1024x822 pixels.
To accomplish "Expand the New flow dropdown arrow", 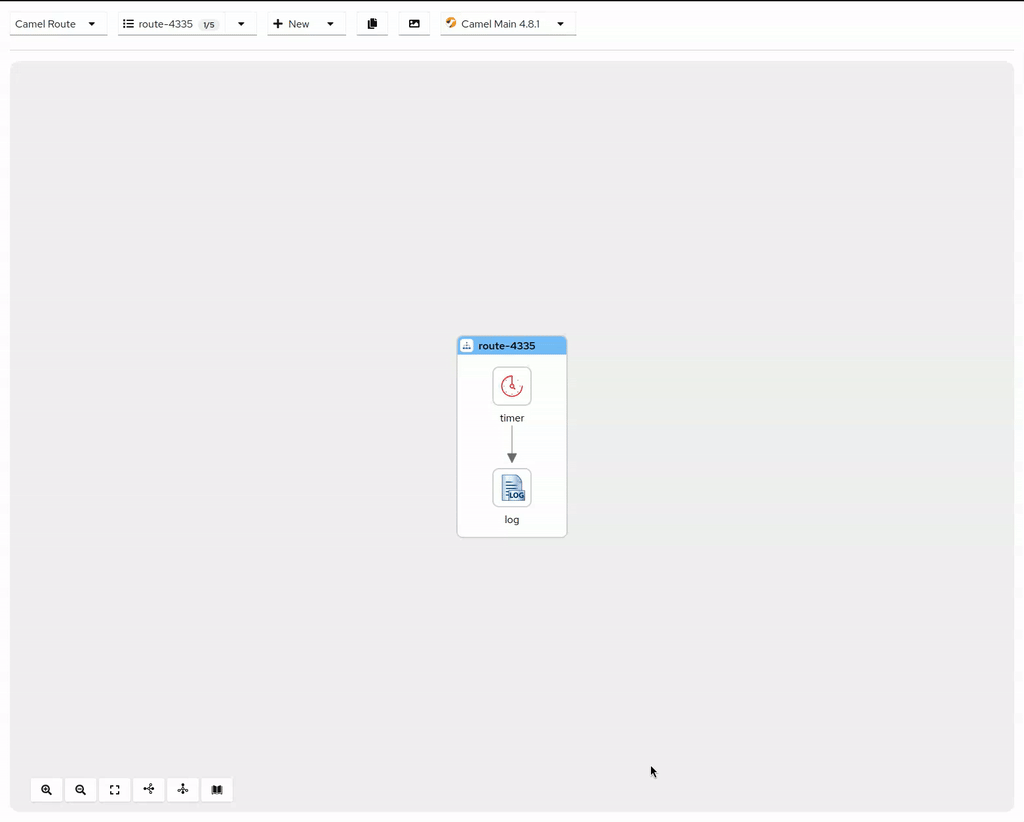I will tap(330, 23).
